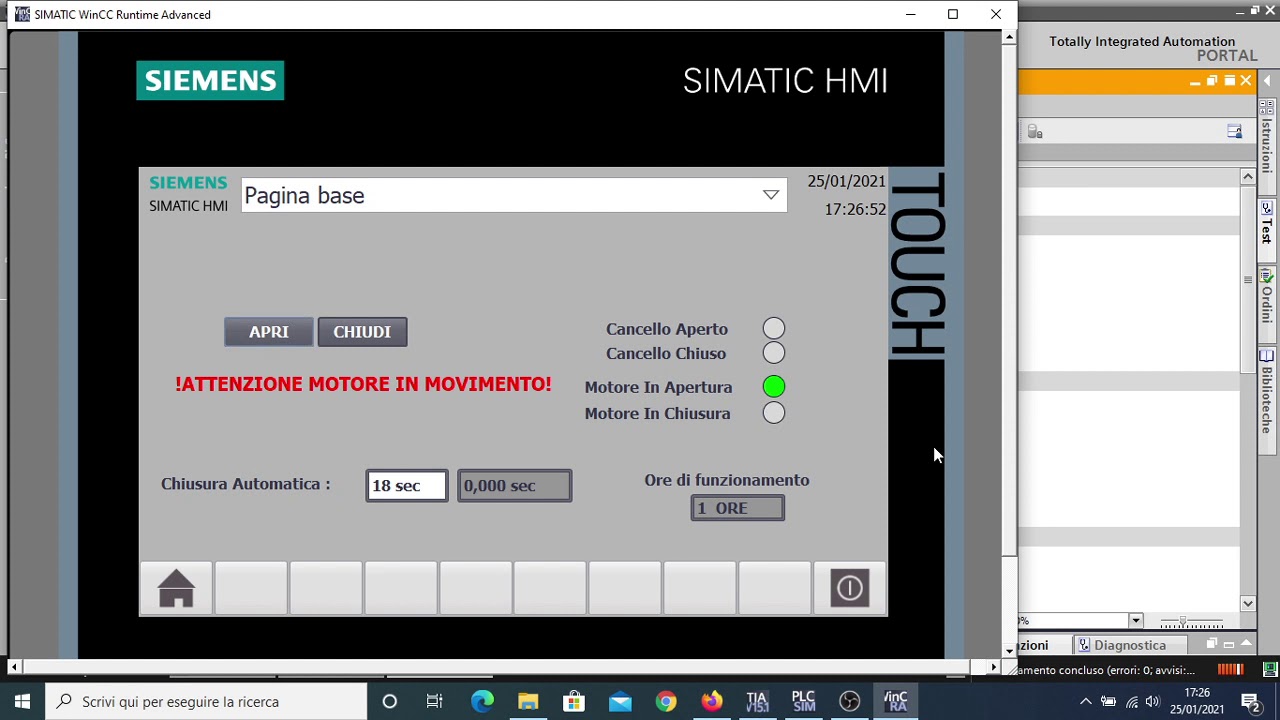Open File Explorer from the taskbar
This screenshot has width=1280, height=720.
528,702
